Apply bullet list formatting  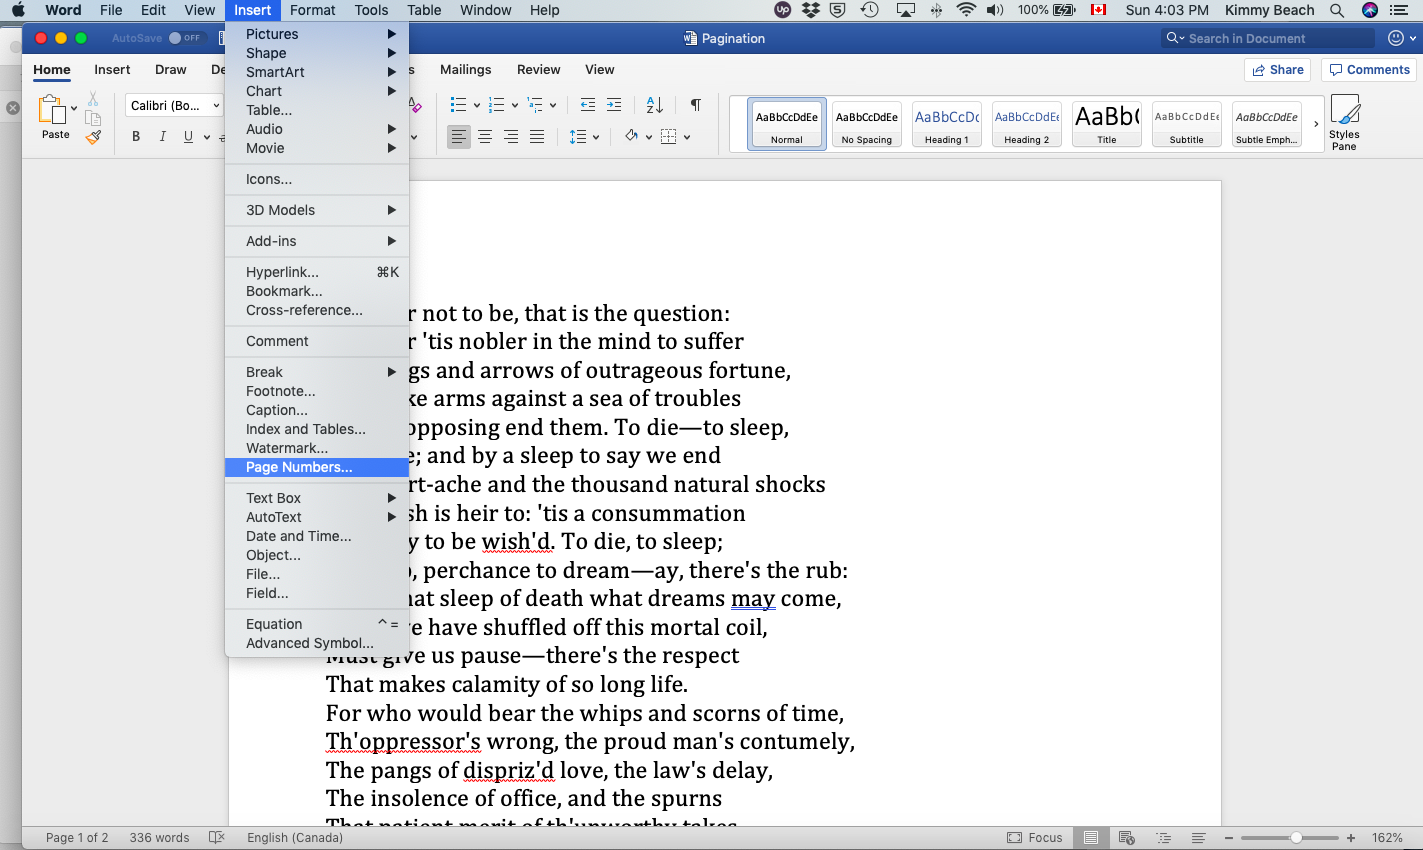458,105
